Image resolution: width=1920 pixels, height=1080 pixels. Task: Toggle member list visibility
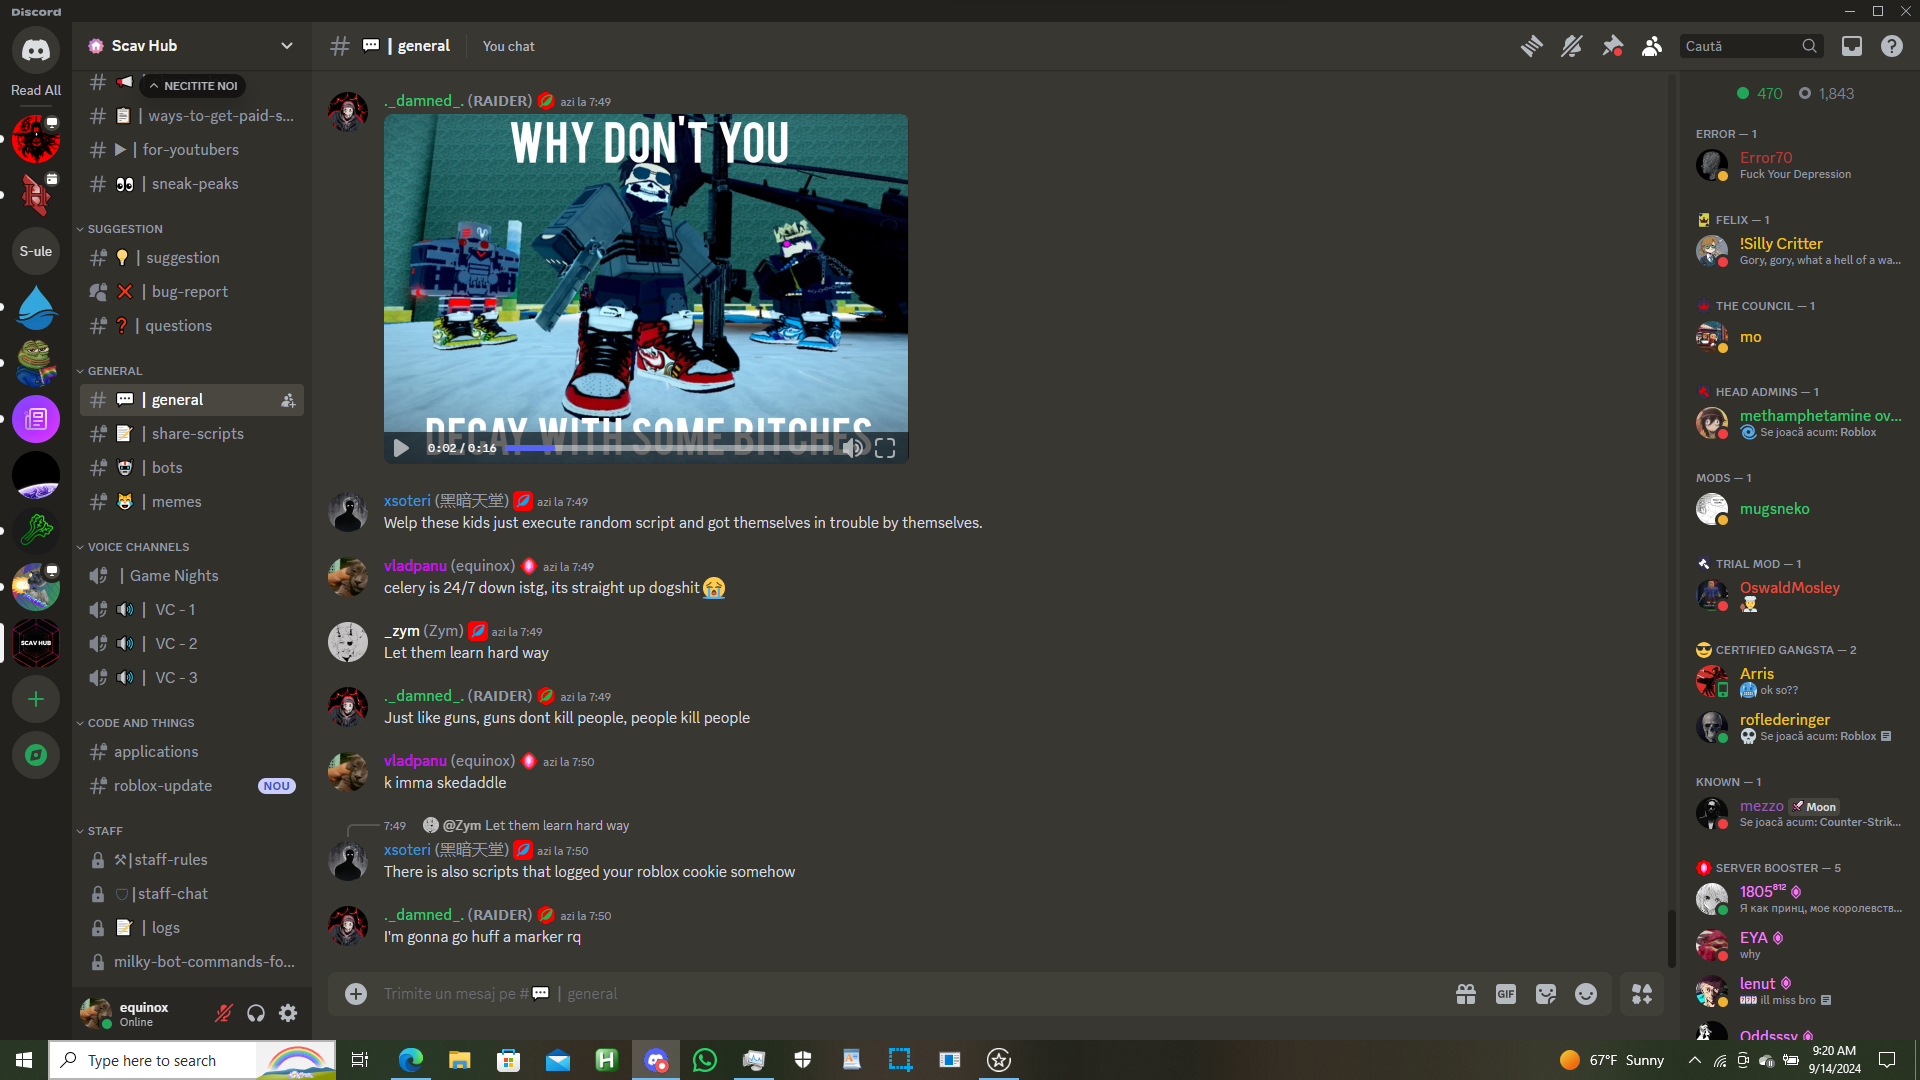point(1652,46)
